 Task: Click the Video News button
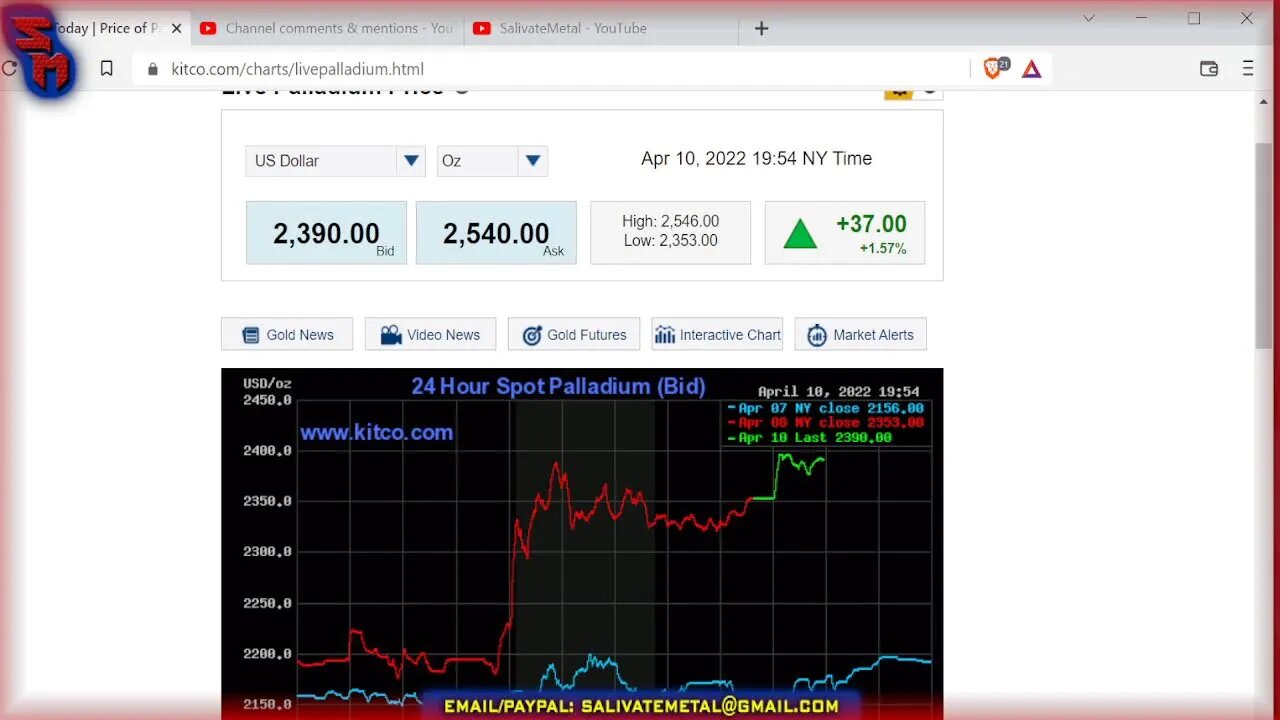430,334
